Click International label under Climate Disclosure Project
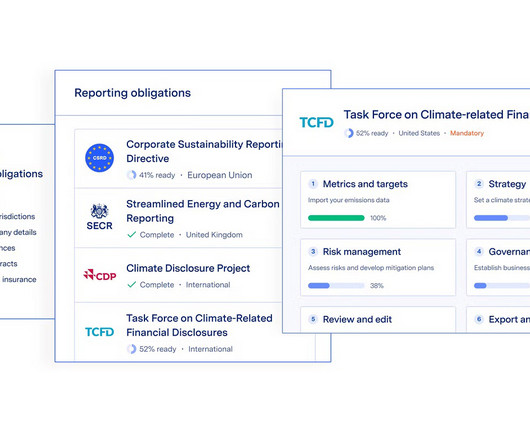This screenshot has width=530, height=442. (208, 285)
